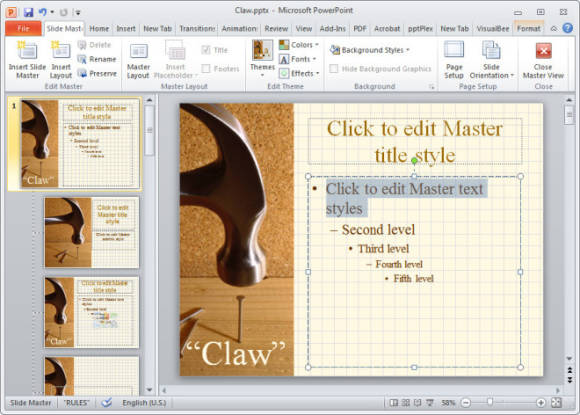The height and width of the screenshot is (415, 580).
Task: Click the thumbnail pane scroll down arrow
Action: (x=149, y=389)
